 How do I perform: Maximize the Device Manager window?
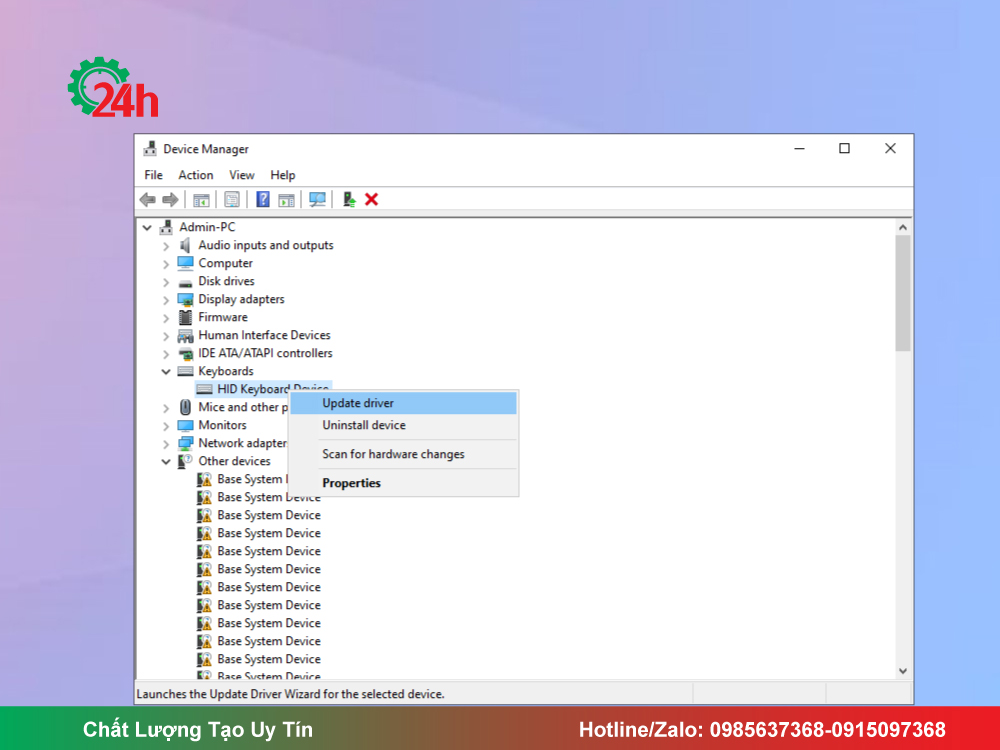(x=844, y=149)
